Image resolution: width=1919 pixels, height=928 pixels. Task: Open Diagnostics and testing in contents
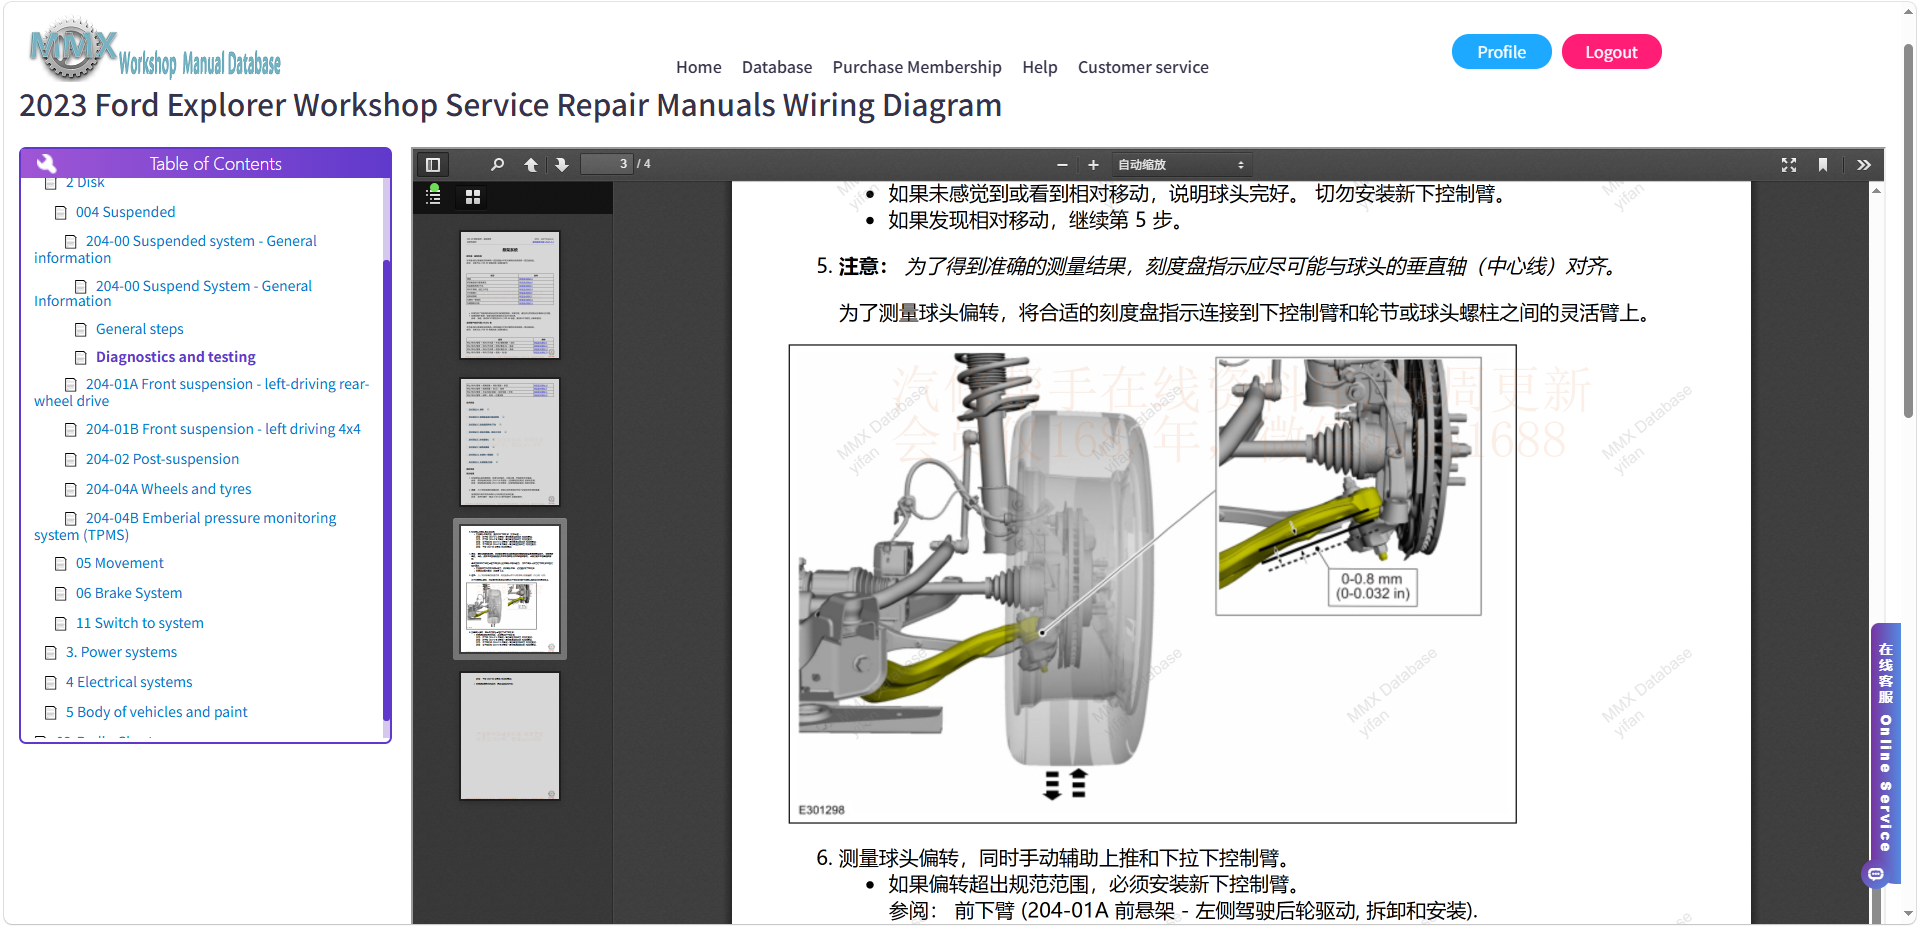click(x=175, y=357)
